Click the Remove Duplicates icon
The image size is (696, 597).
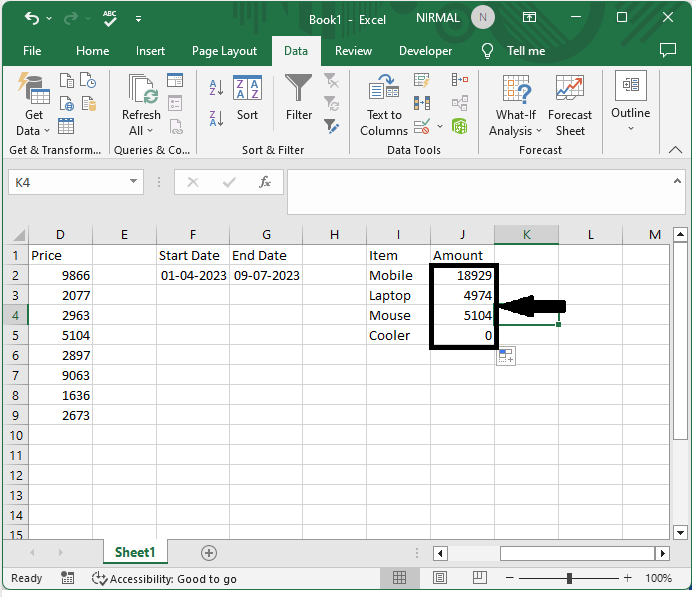422,103
